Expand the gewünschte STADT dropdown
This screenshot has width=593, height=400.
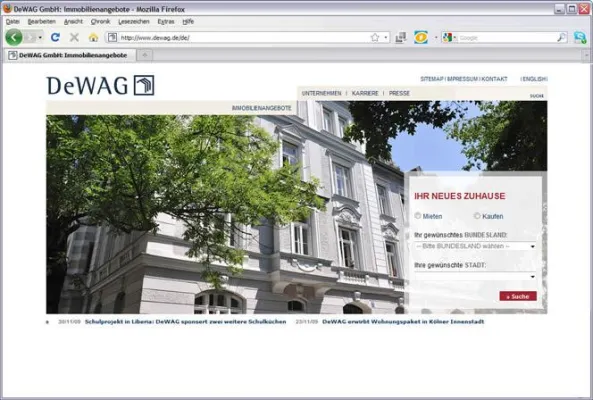click(x=475, y=276)
